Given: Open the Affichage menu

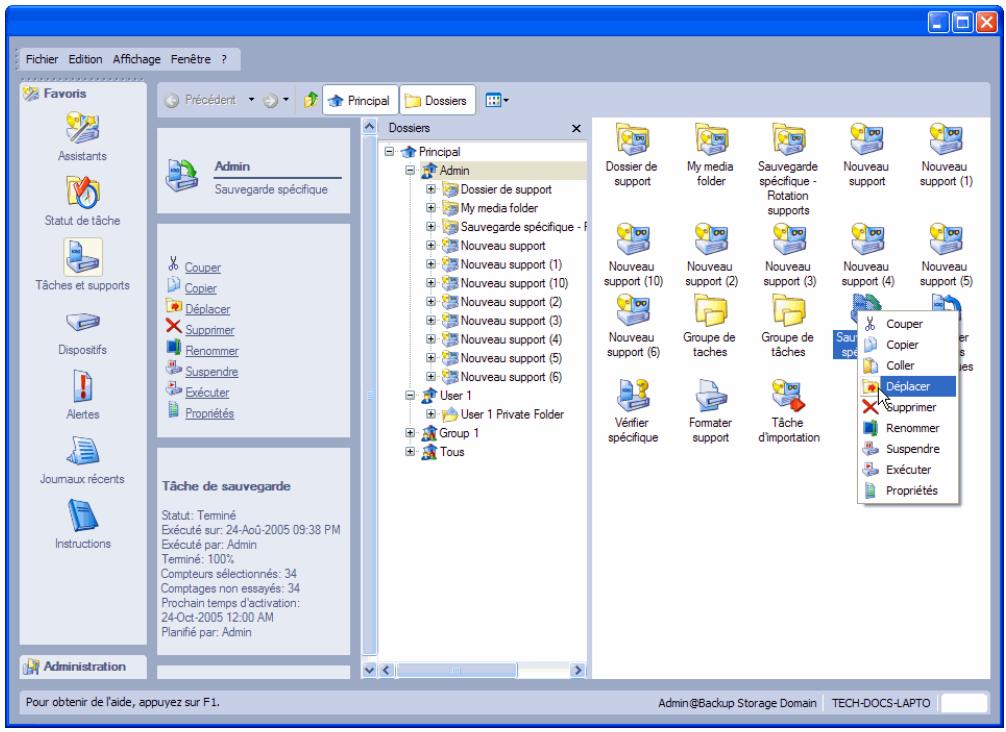Looking at the screenshot, I should [137, 59].
